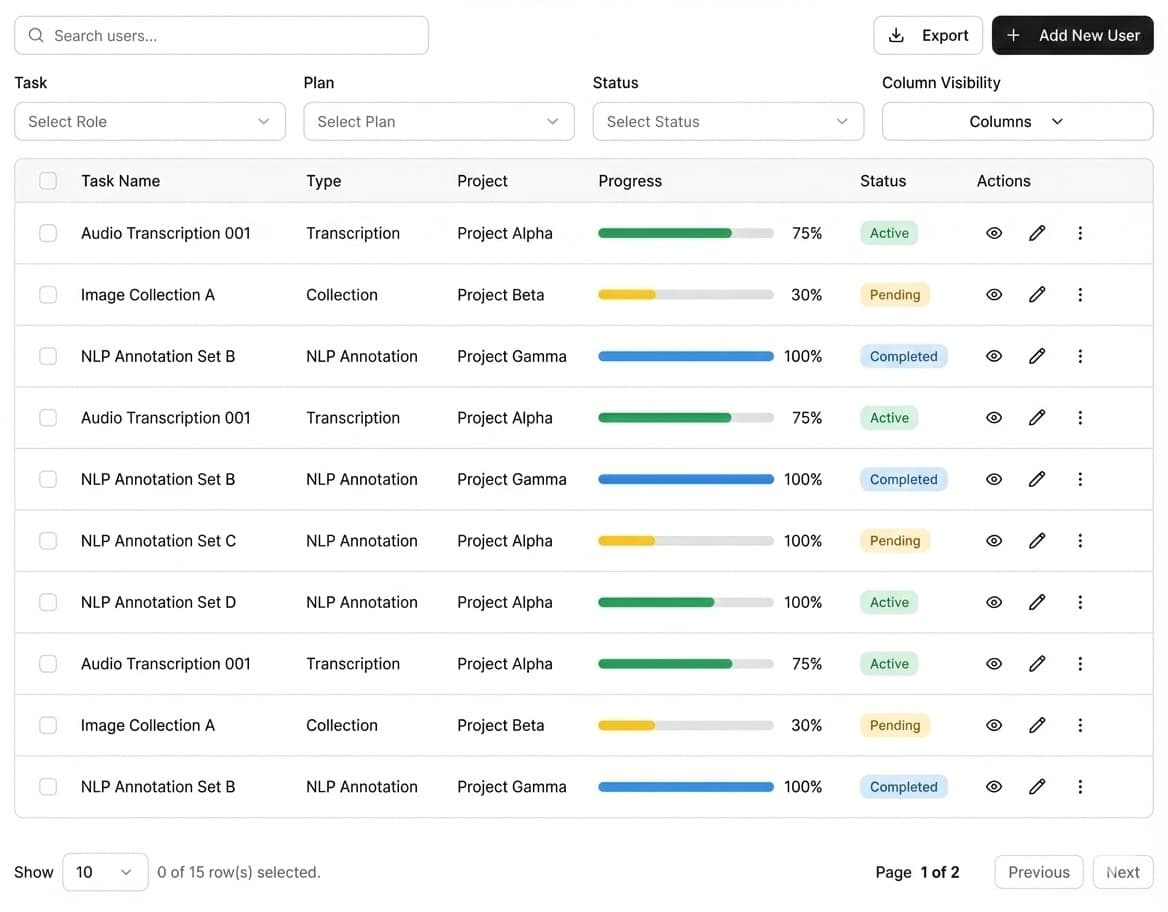Click the search magnifier icon in the search bar
Screen dimensions: 1168x912
(x=35, y=34)
